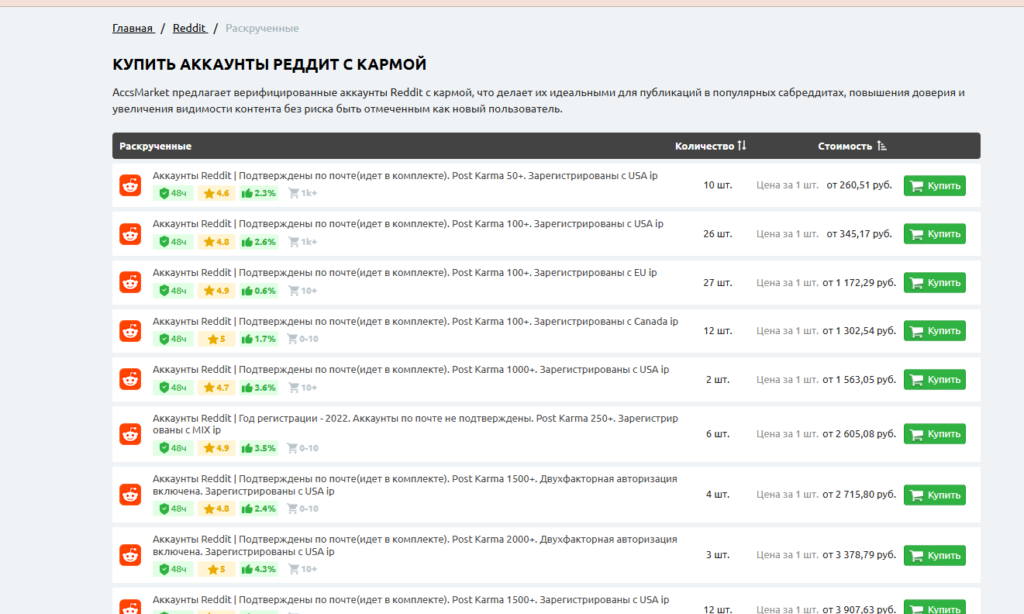Click price 'от 260,51 руб.'
1024x614 pixels.
tap(859, 186)
